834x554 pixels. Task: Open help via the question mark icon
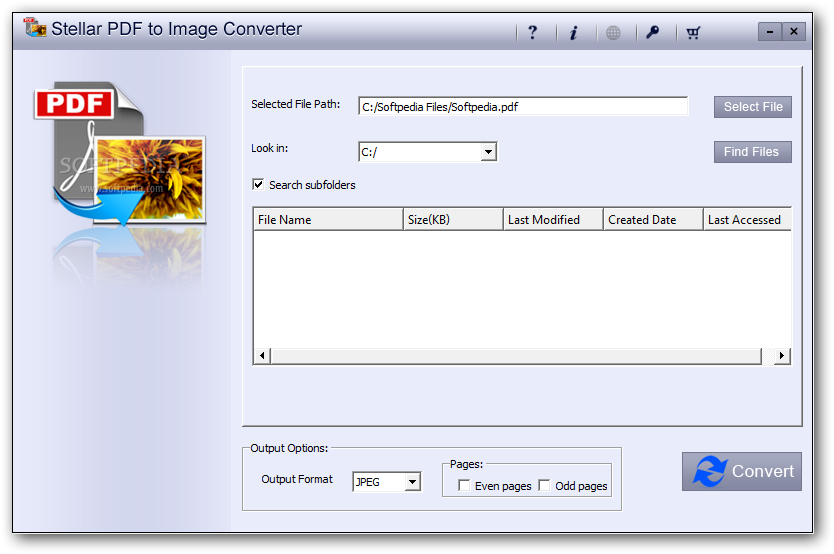(x=532, y=33)
